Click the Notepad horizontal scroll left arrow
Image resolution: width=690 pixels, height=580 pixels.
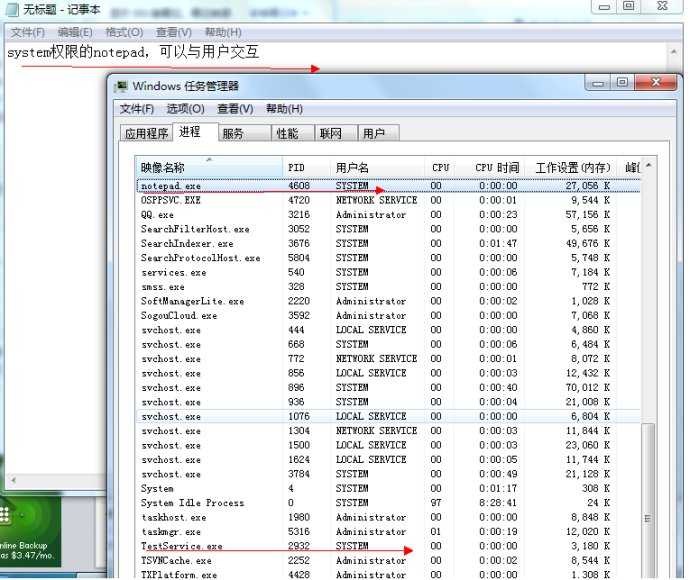point(14,480)
